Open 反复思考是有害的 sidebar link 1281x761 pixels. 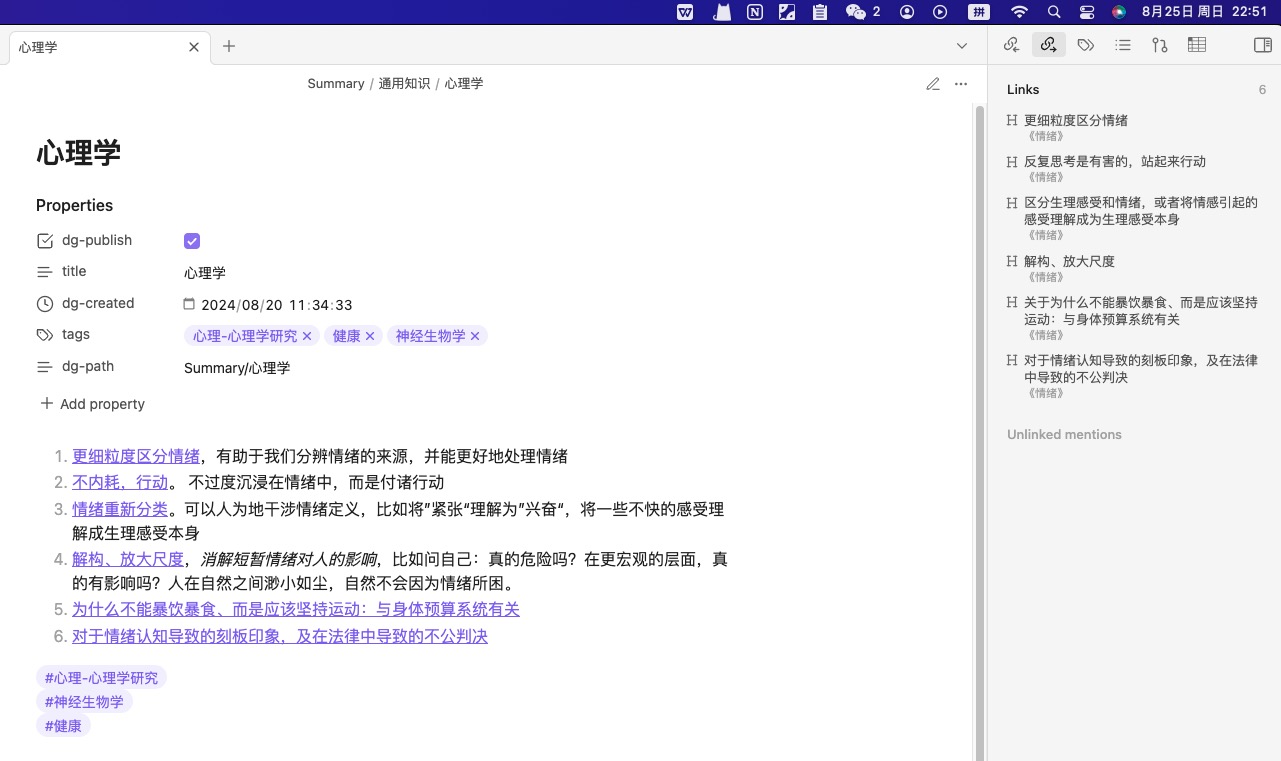coord(1115,162)
